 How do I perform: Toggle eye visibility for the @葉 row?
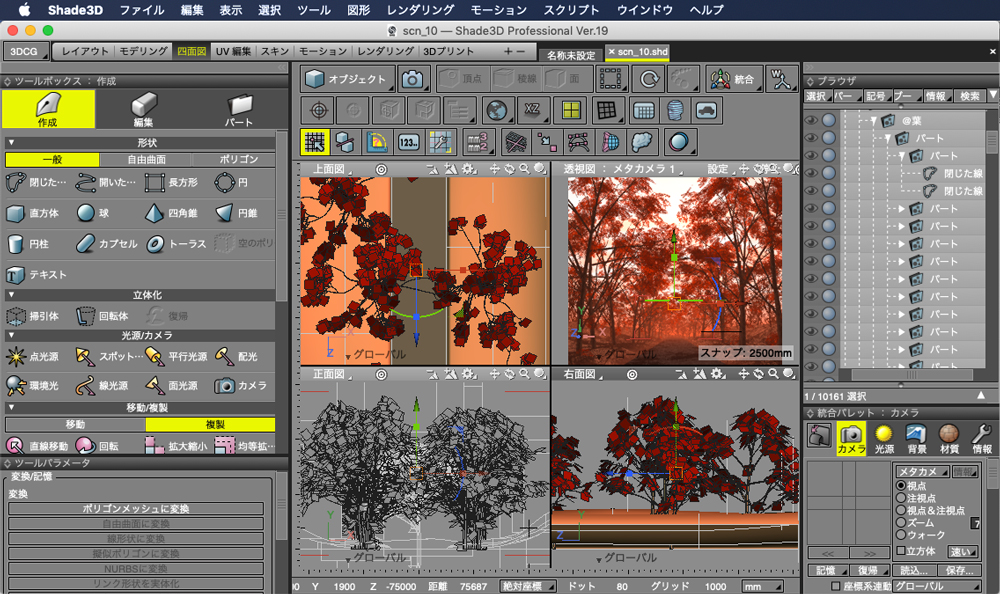[x=811, y=120]
